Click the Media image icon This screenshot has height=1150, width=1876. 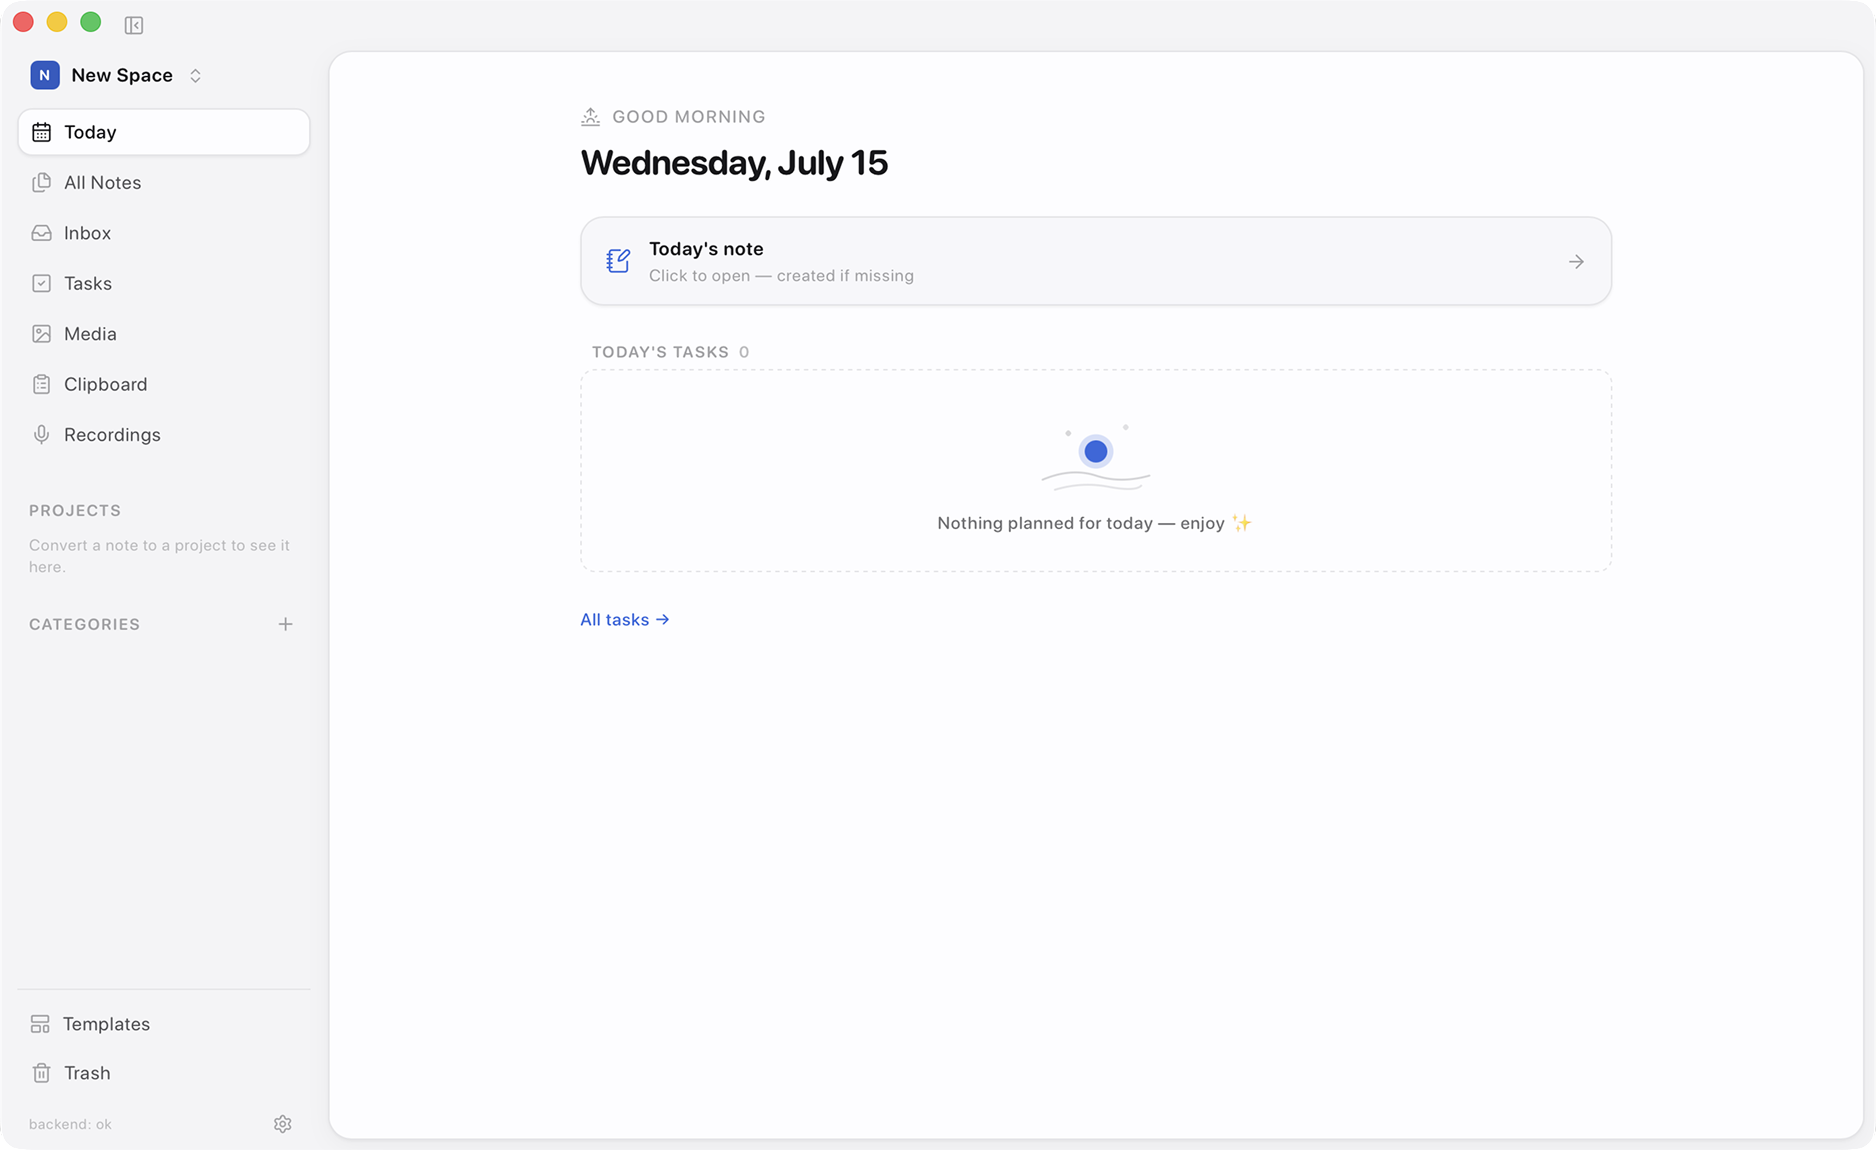click(x=41, y=334)
